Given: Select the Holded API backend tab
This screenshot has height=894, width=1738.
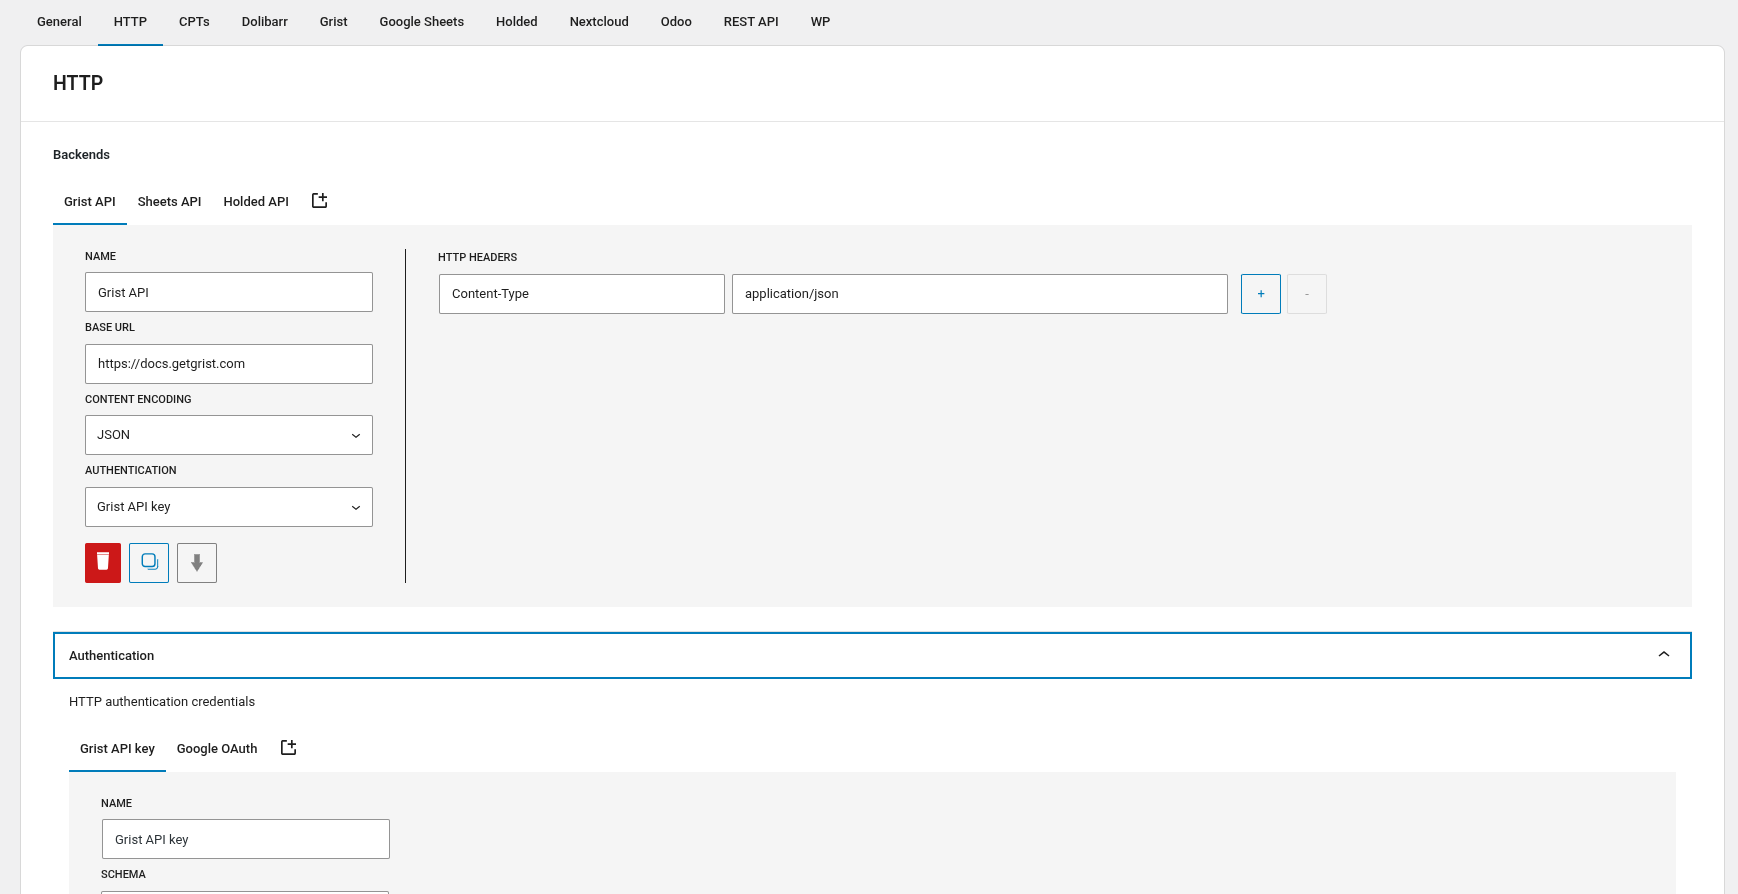Looking at the screenshot, I should click(256, 202).
